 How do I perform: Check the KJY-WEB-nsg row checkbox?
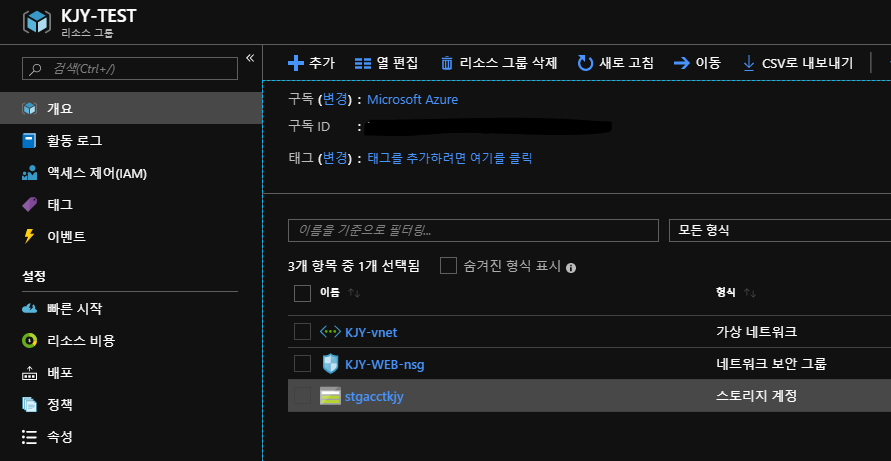[302, 363]
